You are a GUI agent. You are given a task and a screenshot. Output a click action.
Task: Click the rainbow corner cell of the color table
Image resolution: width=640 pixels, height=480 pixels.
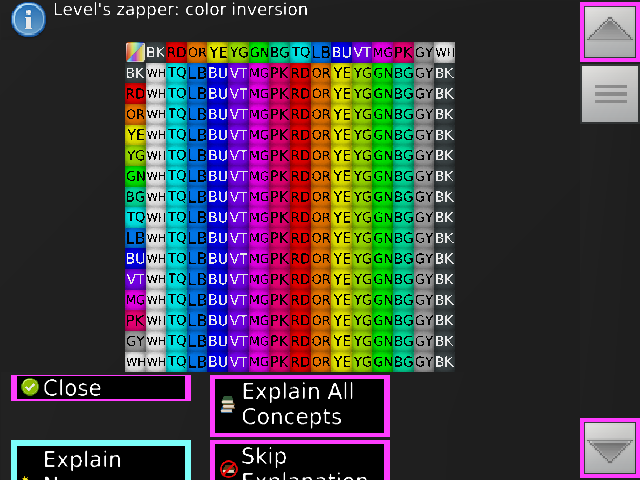pyautogui.click(x=135, y=52)
